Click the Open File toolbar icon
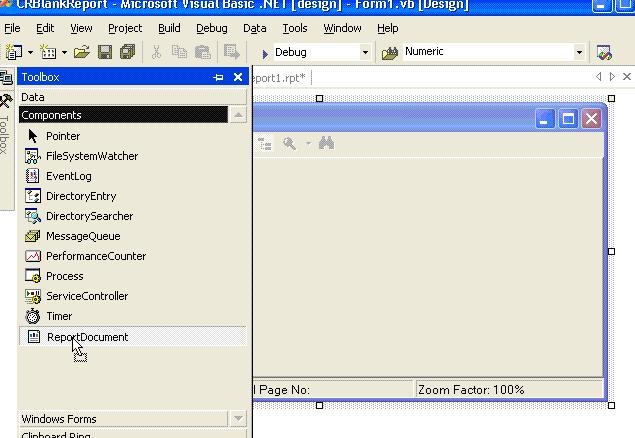The width and height of the screenshot is (635, 438). (82, 52)
